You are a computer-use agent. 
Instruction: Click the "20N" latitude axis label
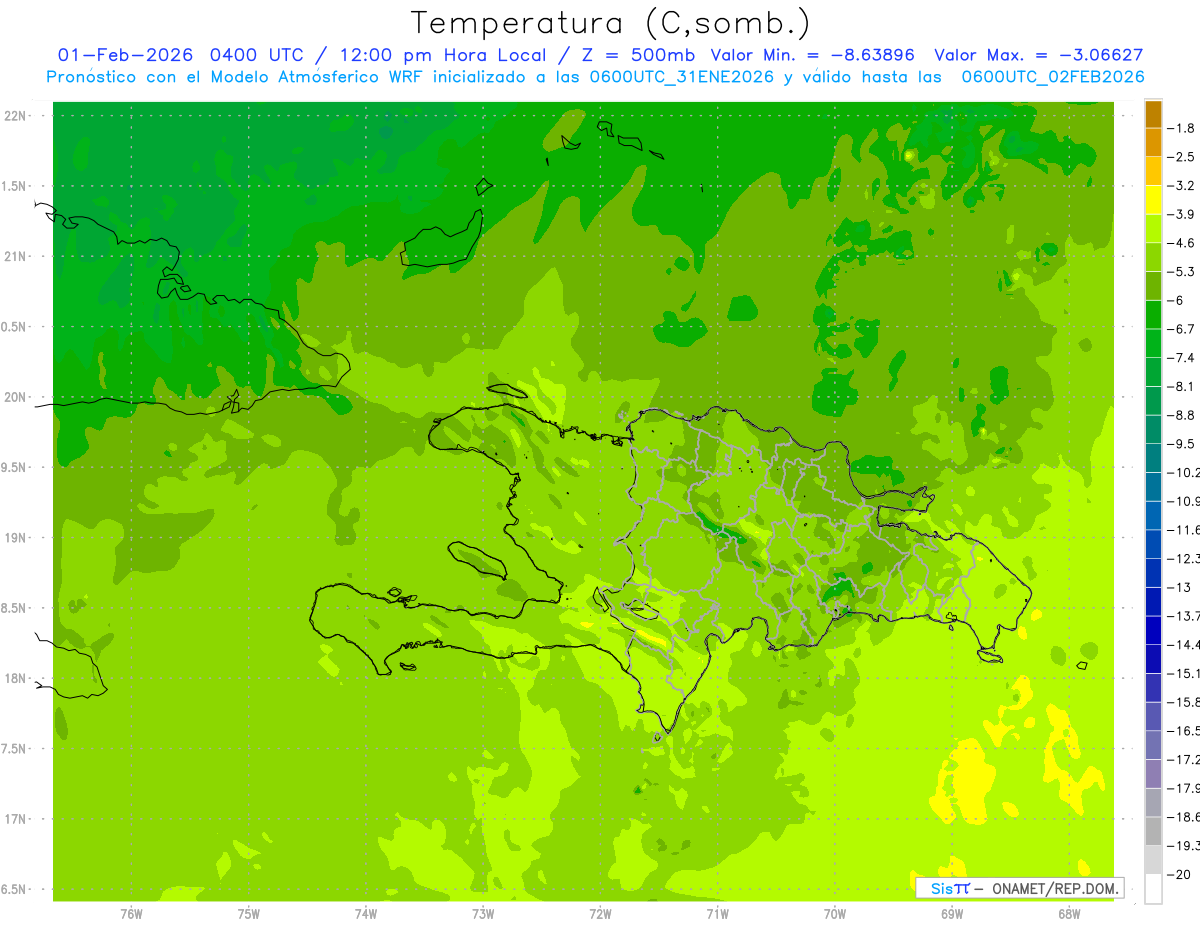pos(15,397)
